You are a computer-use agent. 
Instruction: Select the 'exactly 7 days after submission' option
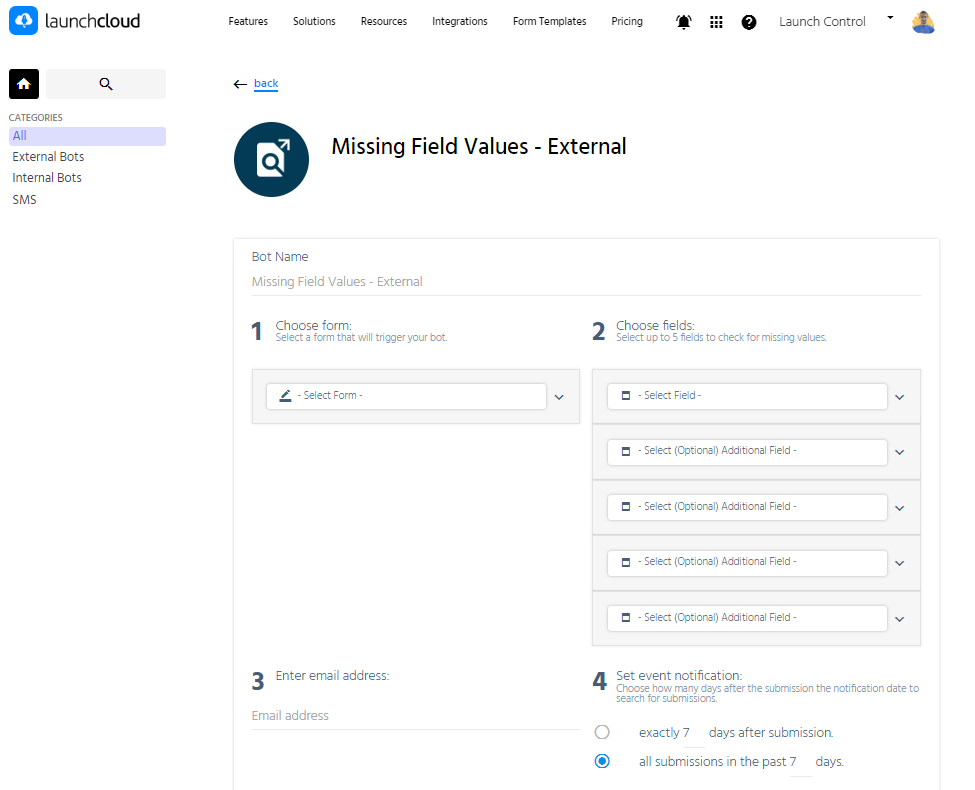(x=602, y=732)
